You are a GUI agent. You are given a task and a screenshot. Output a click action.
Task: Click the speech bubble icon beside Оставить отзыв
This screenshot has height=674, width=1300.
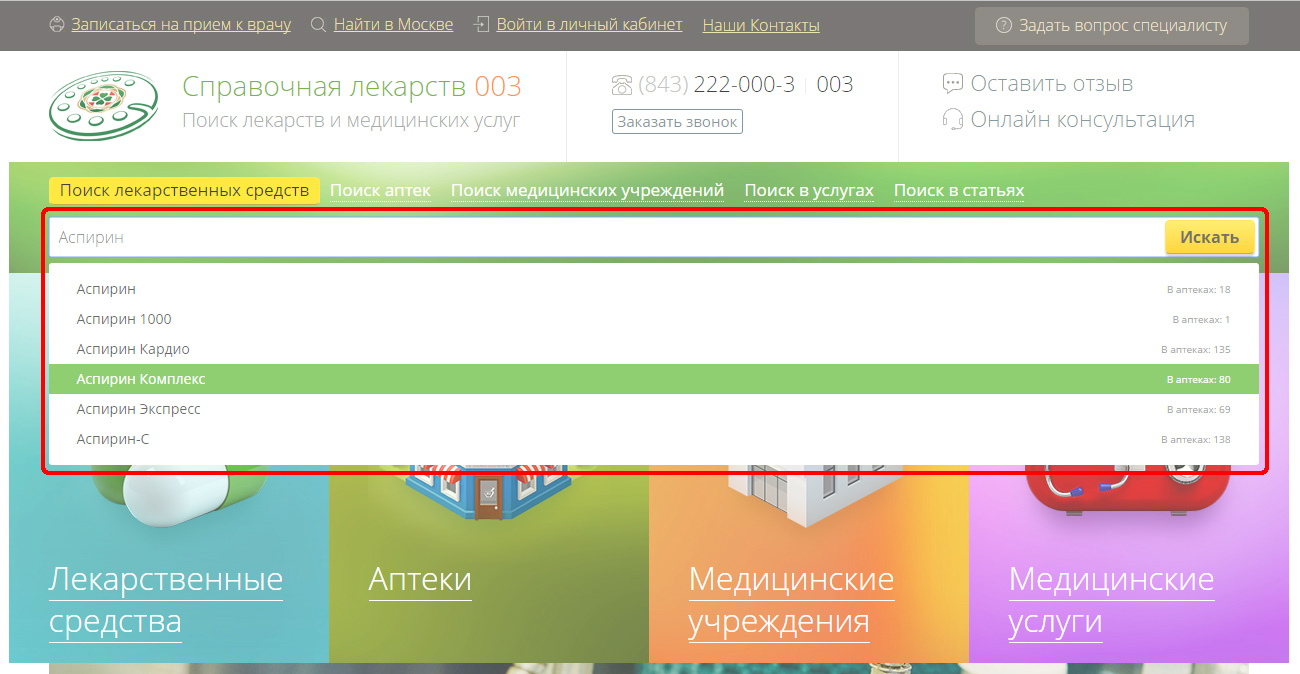[953, 84]
